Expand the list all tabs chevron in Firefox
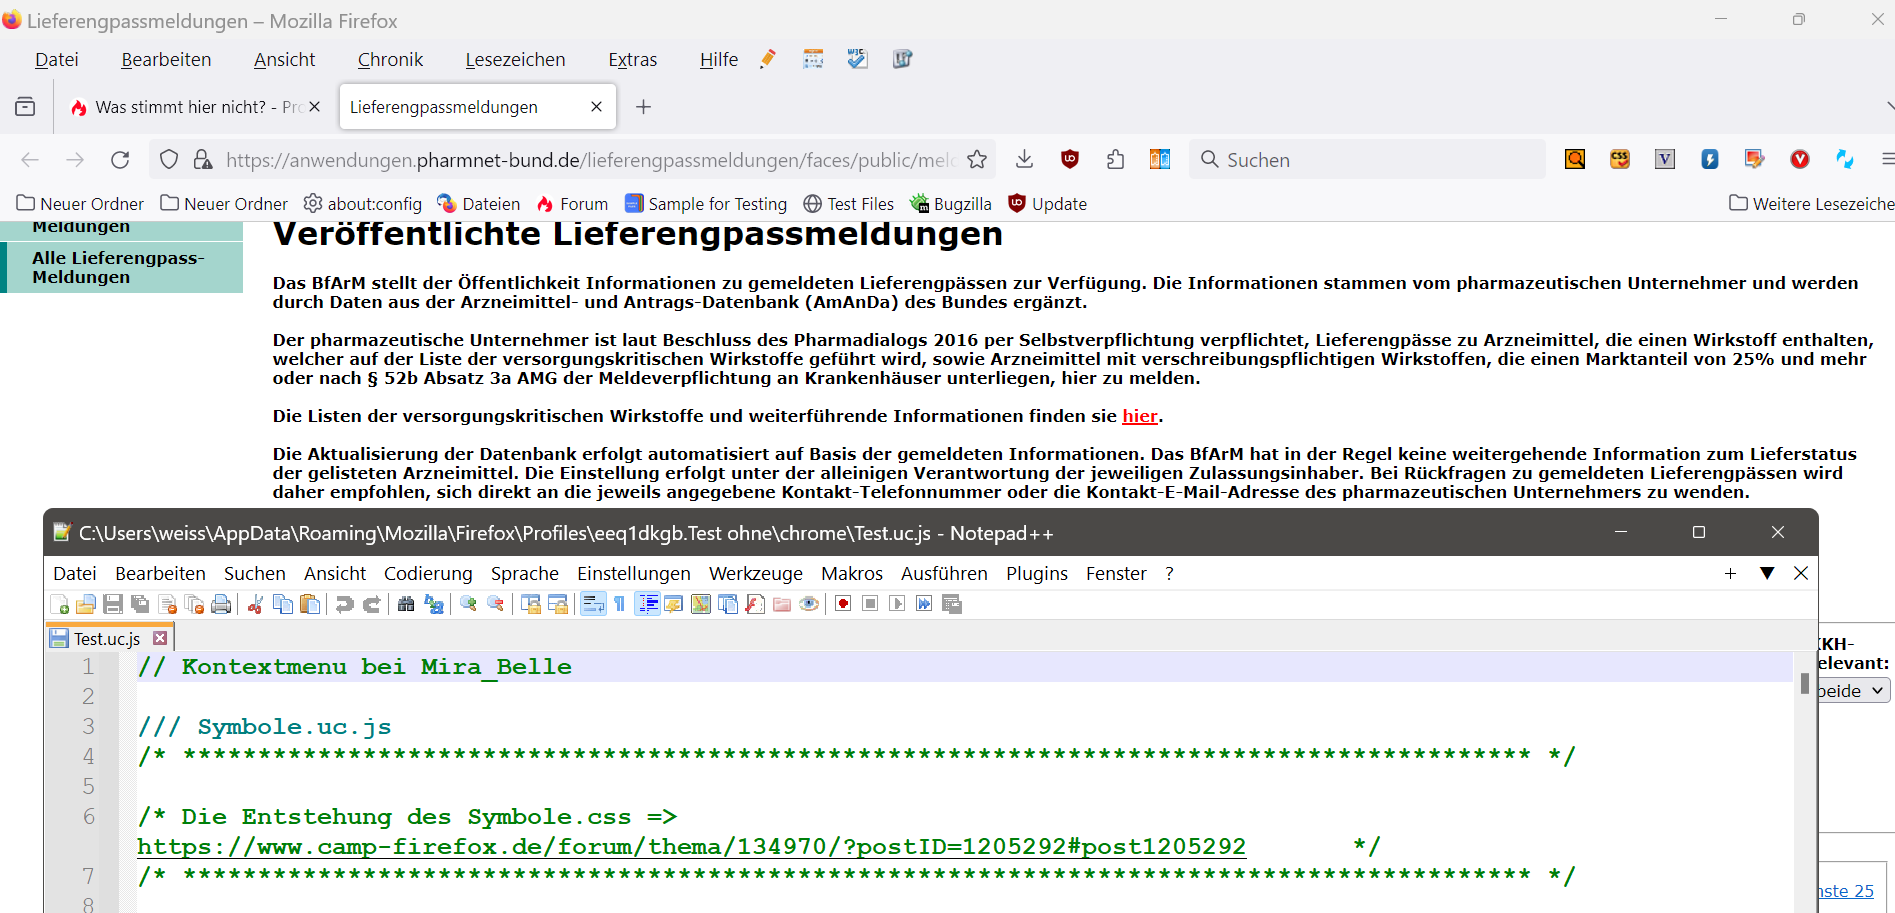Viewport: 1895px width, 913px height. pos(1888,106)
